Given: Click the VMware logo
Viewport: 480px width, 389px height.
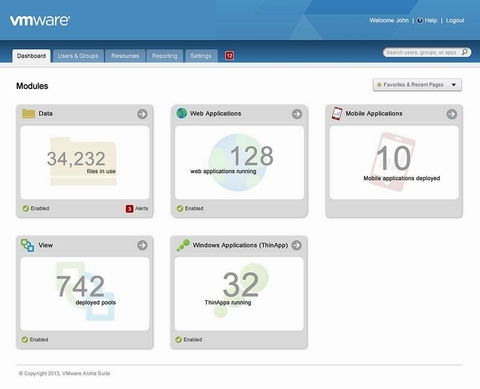Looking at the screenshot, I should coord(40,21).
